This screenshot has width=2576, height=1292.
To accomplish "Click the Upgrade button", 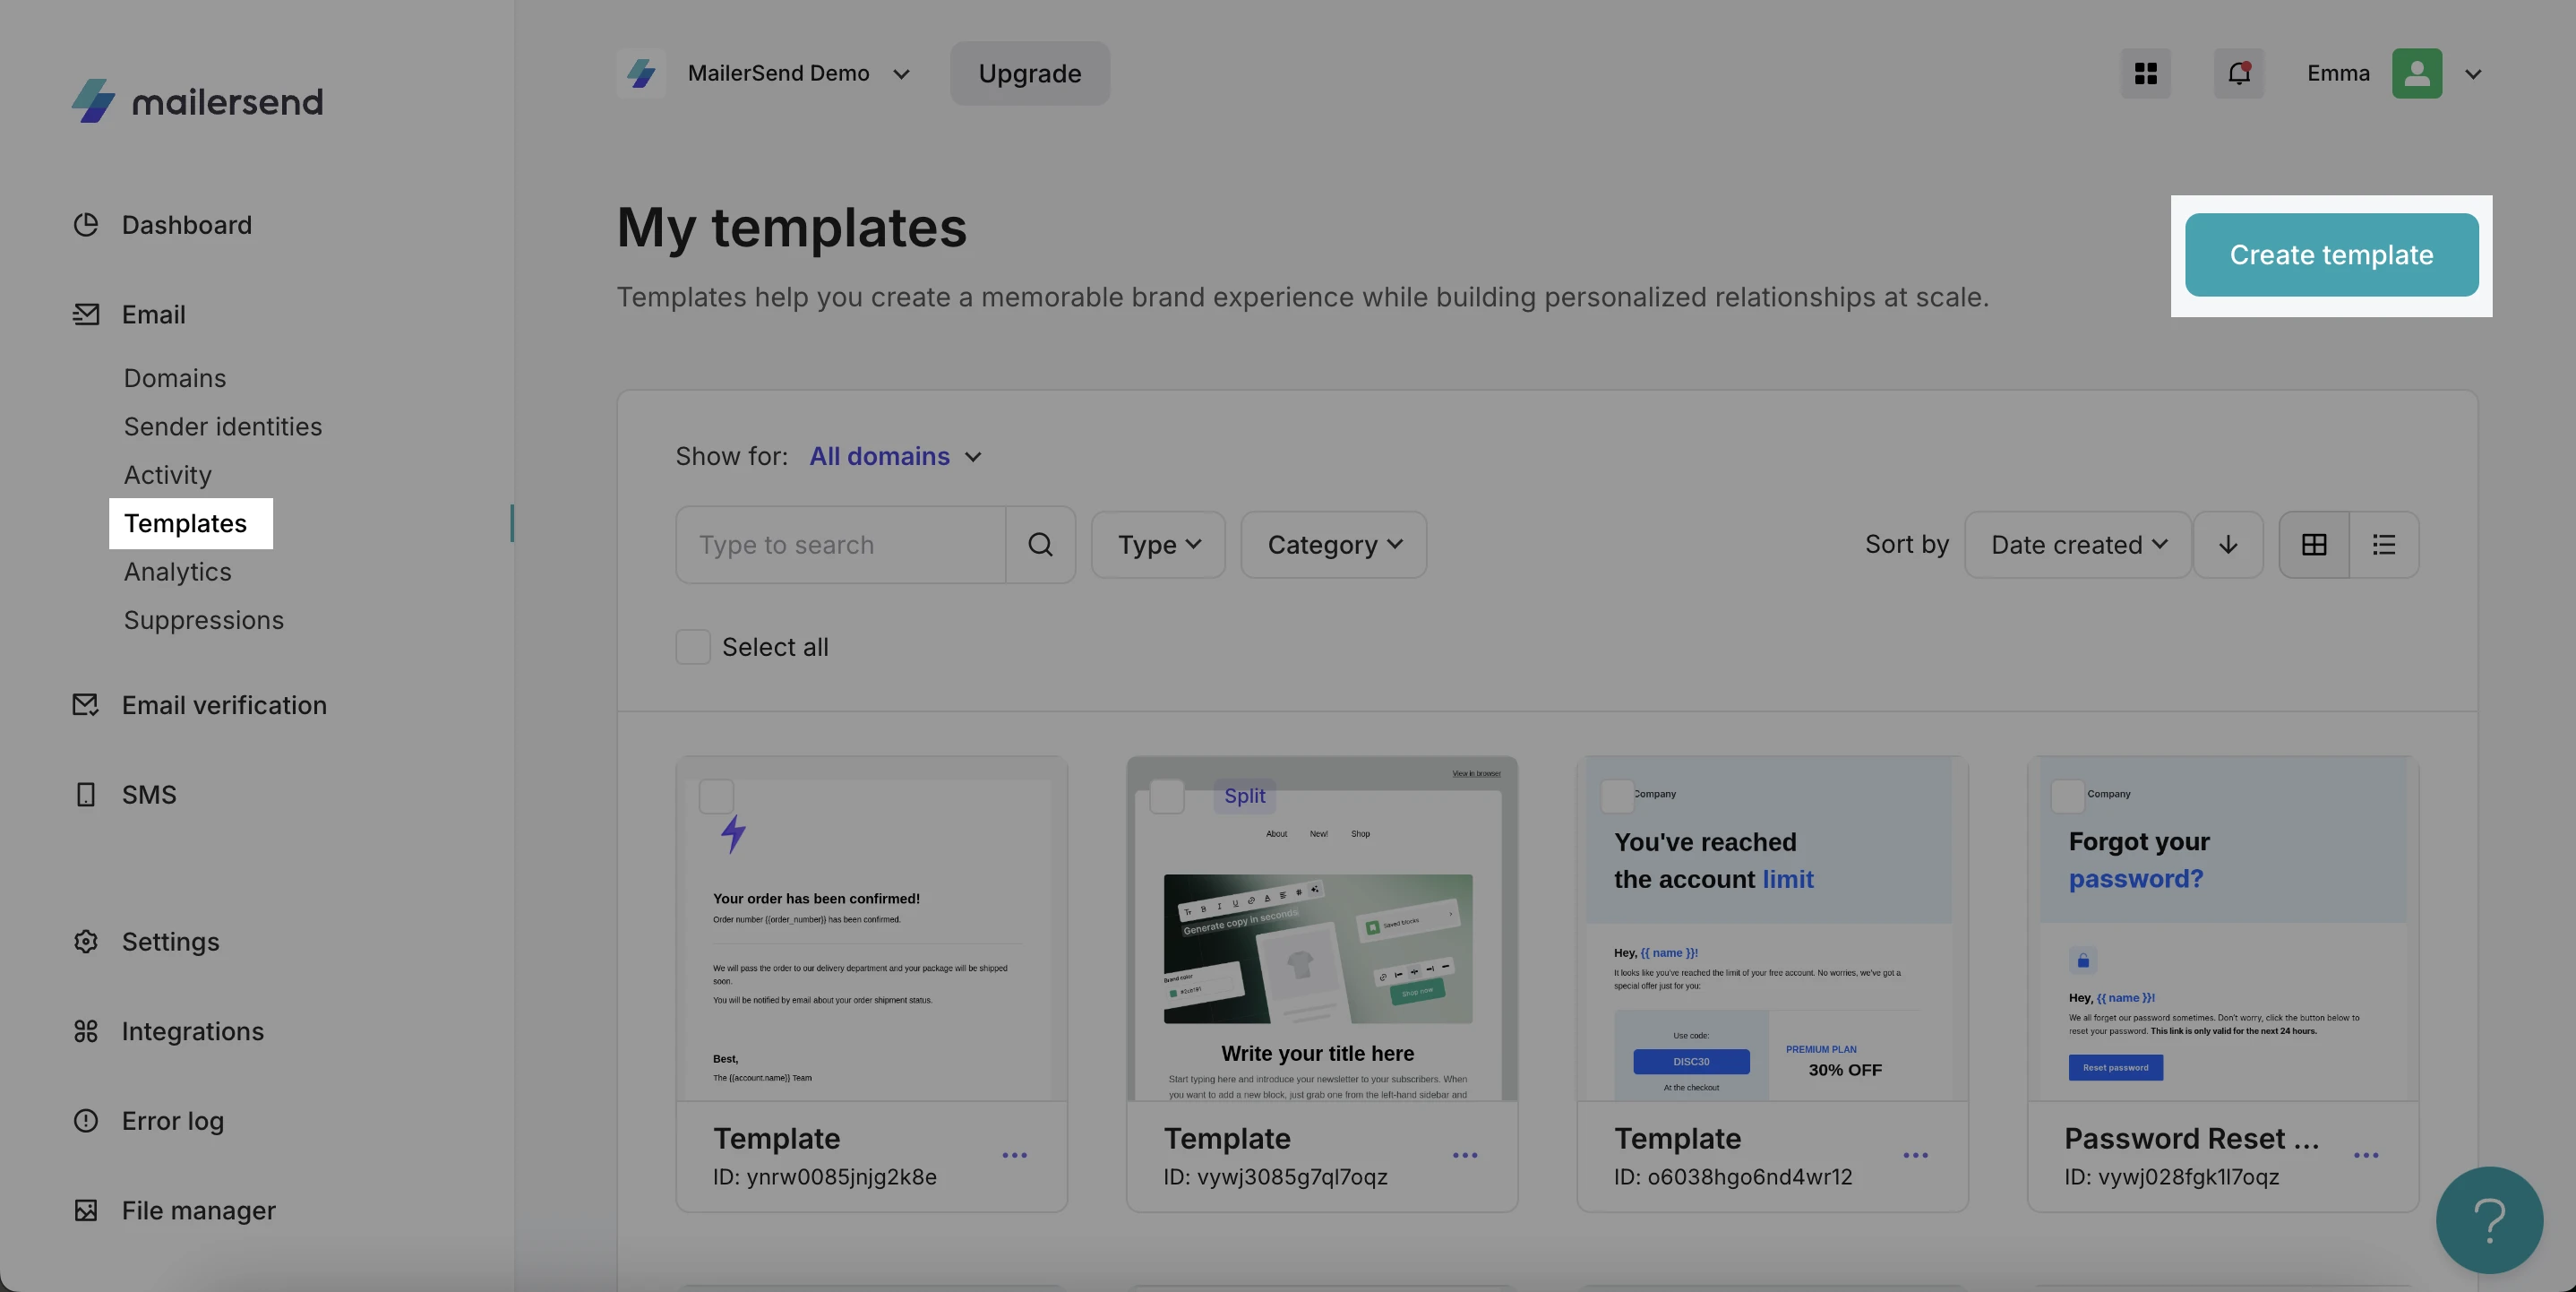I will click(1029, 73).
